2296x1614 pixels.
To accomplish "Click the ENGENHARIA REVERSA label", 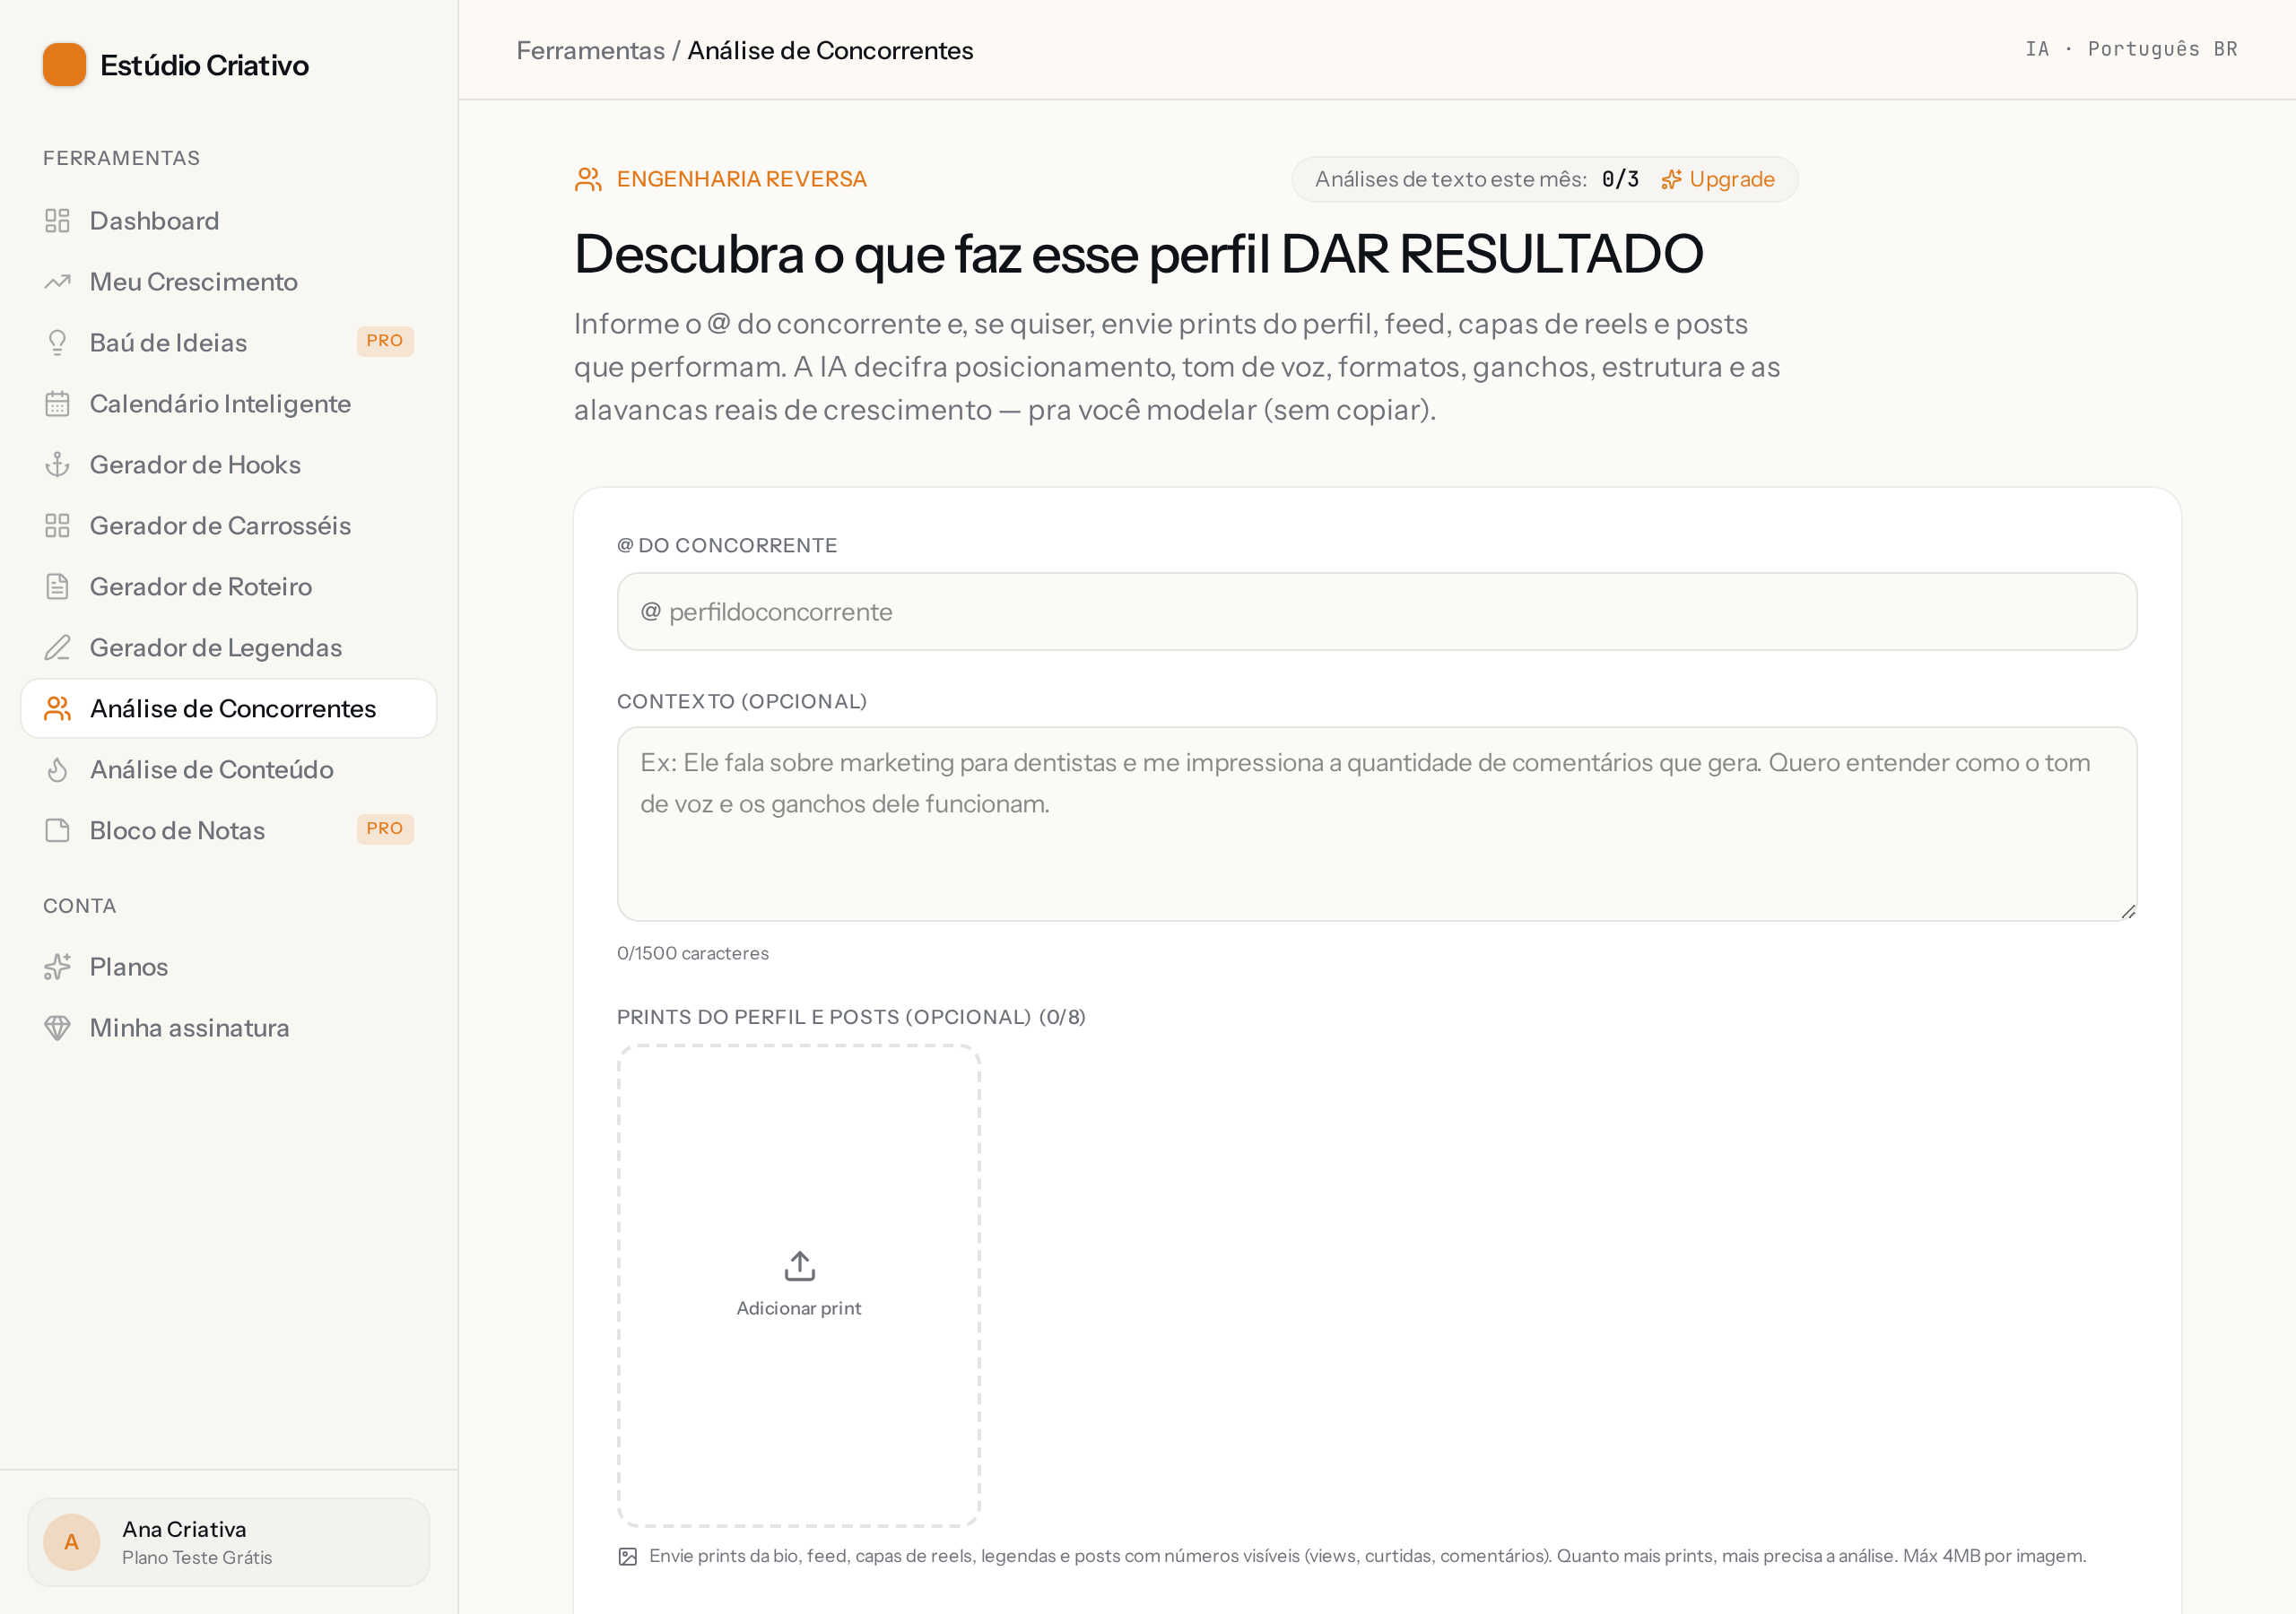I will [x=741, y=180].
